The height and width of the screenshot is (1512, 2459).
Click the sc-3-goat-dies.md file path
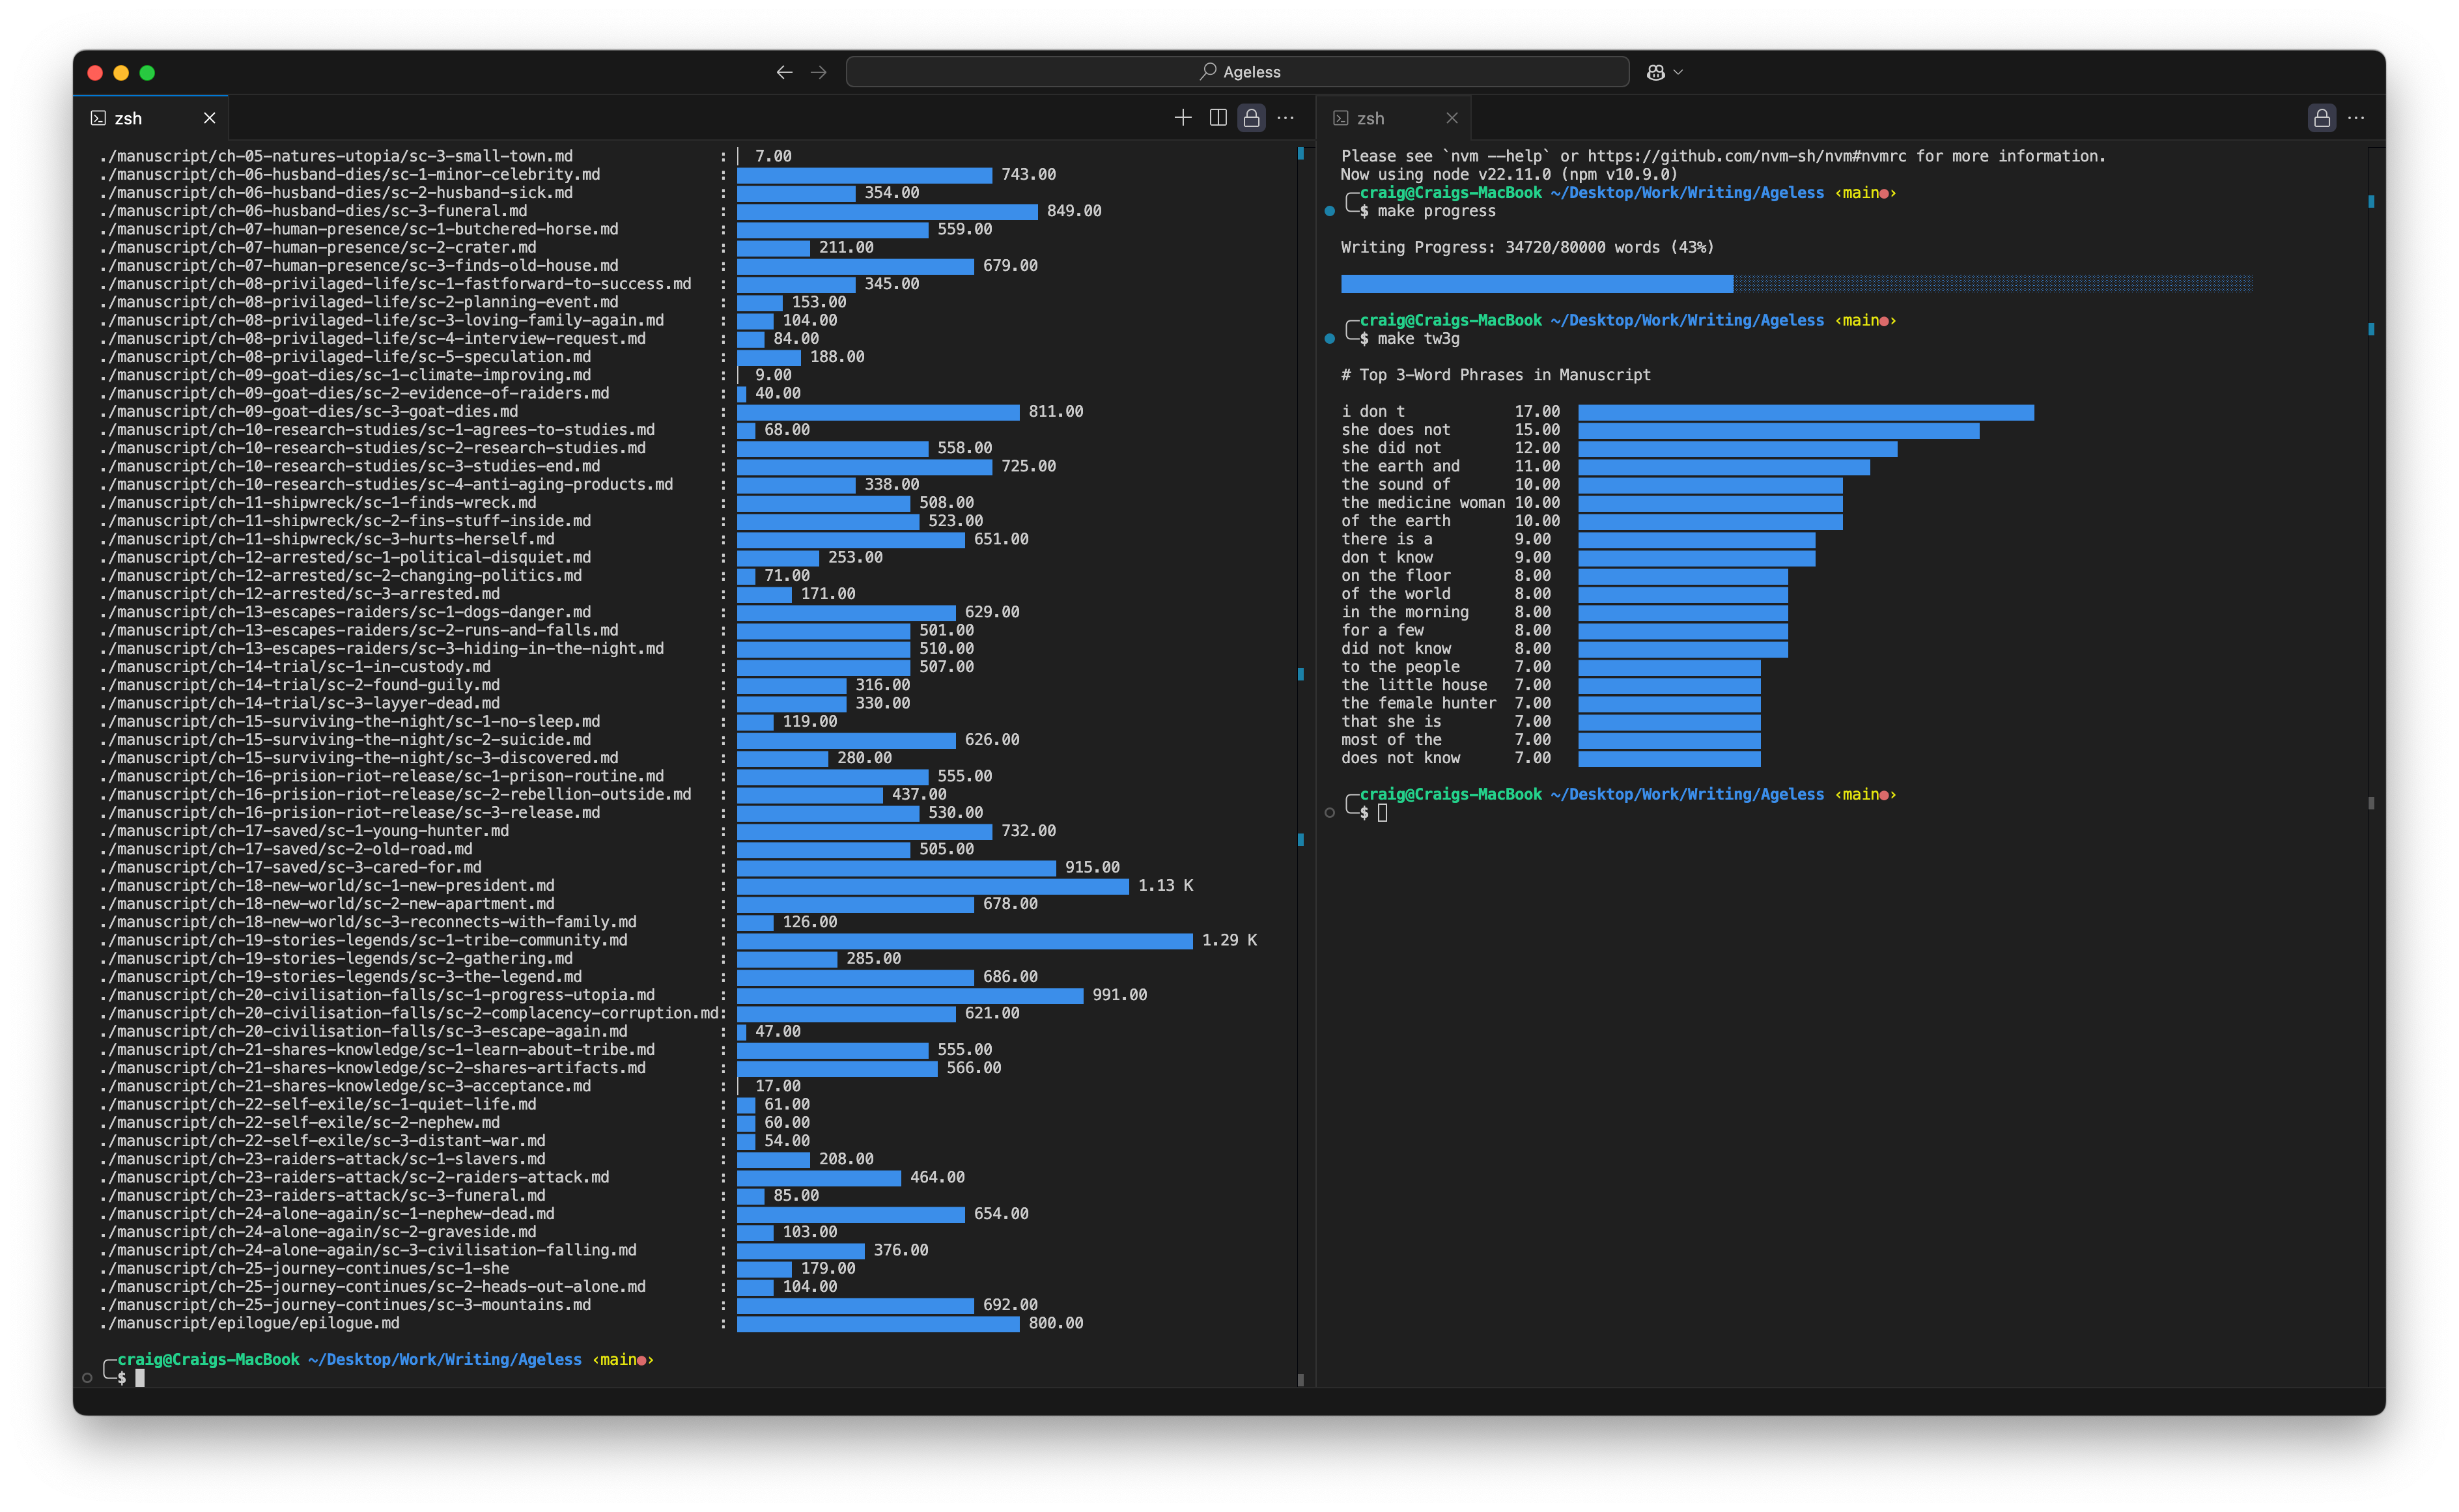[309, 412]
